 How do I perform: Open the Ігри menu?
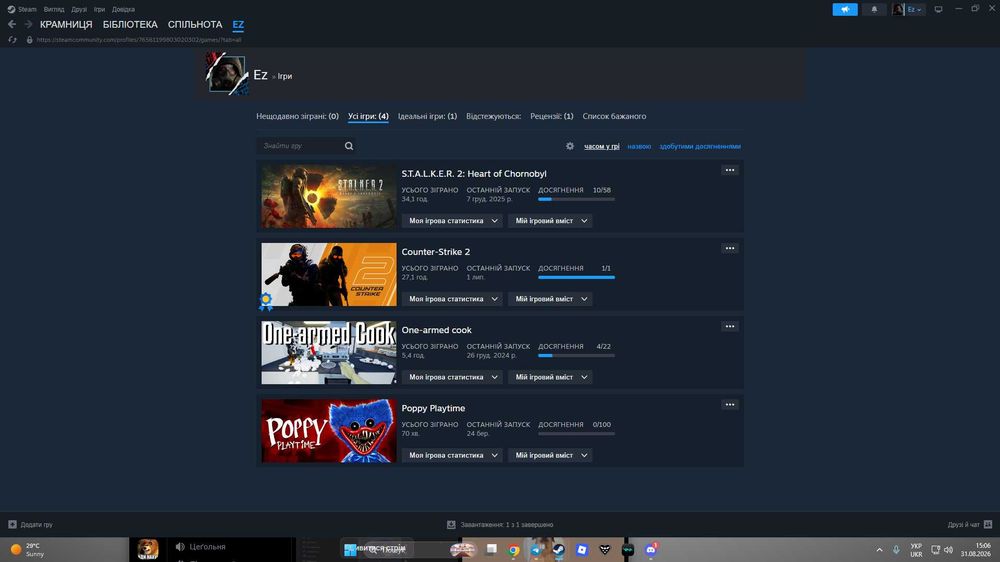(x=99, y=9)
